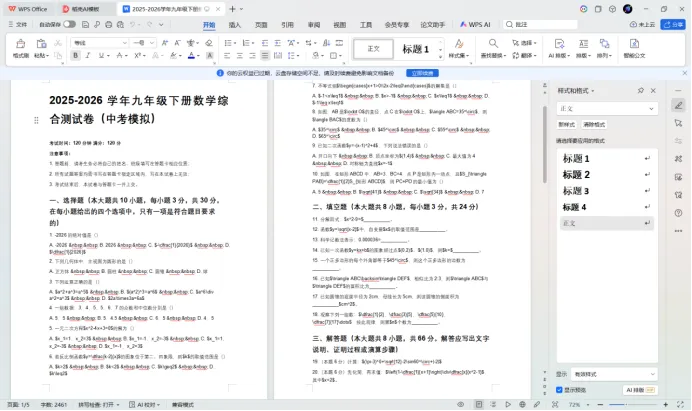This screenshot has width=692, height=411.
Task: Click the decrease indent icon
Action: click(x=265, y=43)
